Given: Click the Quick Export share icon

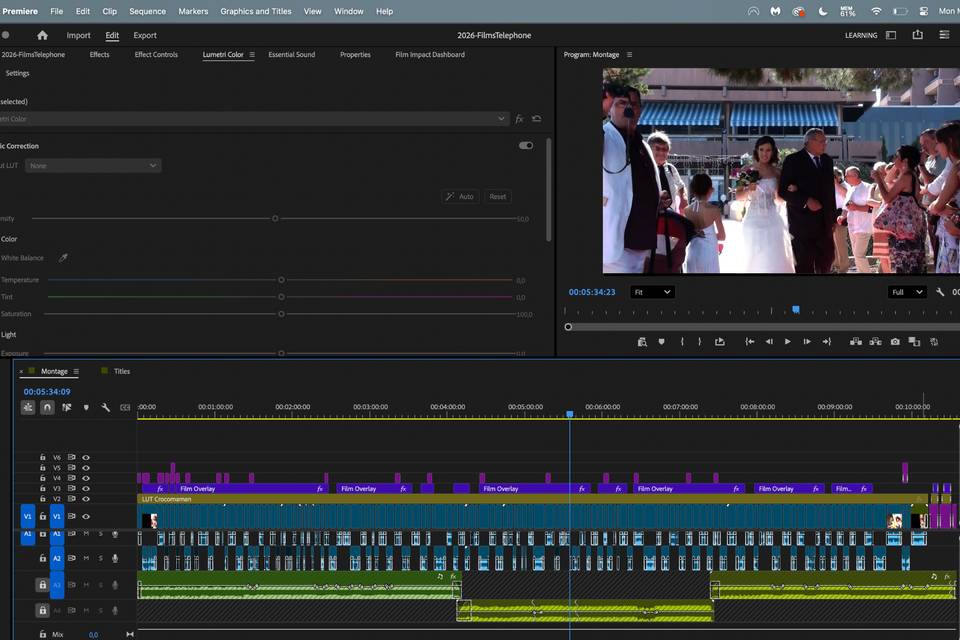Looking at the screenshot, I should [917, 35].
